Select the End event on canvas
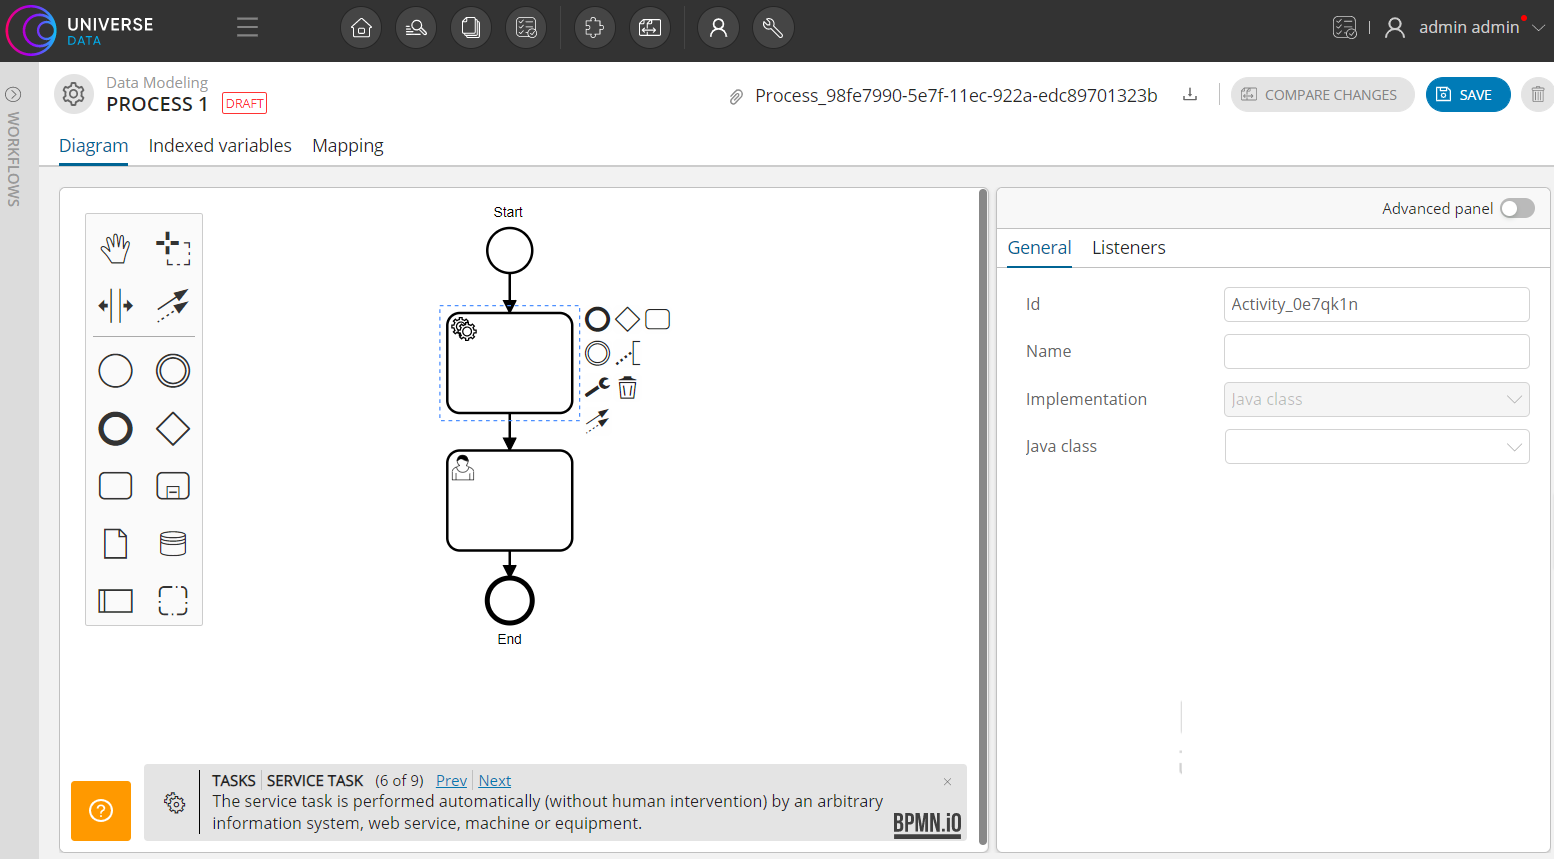The width and height of the screenshot is (1554, 859). (x=510, y=600)
